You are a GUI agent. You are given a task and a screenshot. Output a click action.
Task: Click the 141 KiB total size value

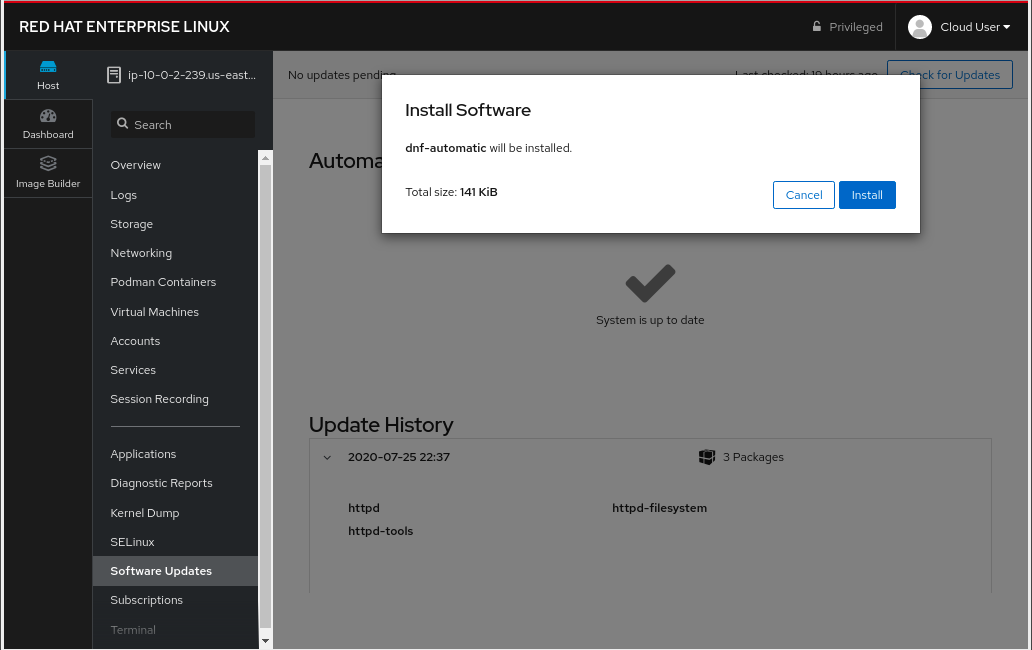(x=478, y=192)
